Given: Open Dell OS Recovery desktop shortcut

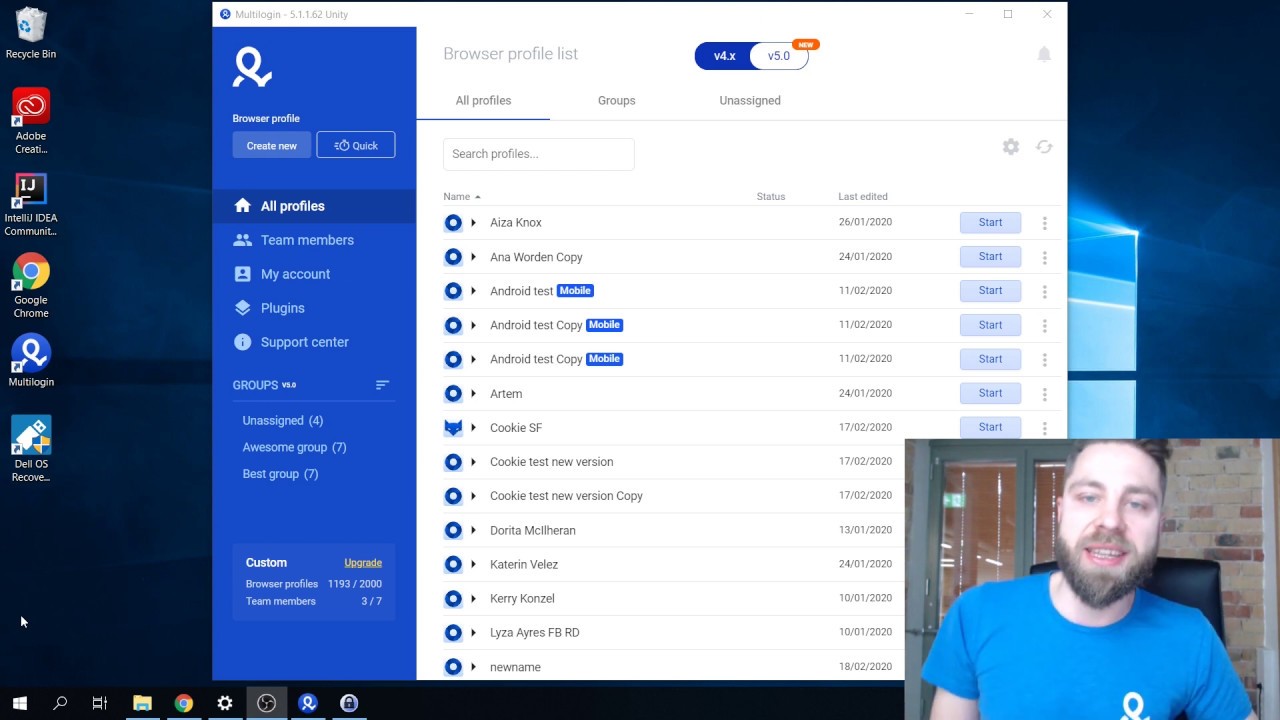Looking at the screenshot, I should click(31, 449).
